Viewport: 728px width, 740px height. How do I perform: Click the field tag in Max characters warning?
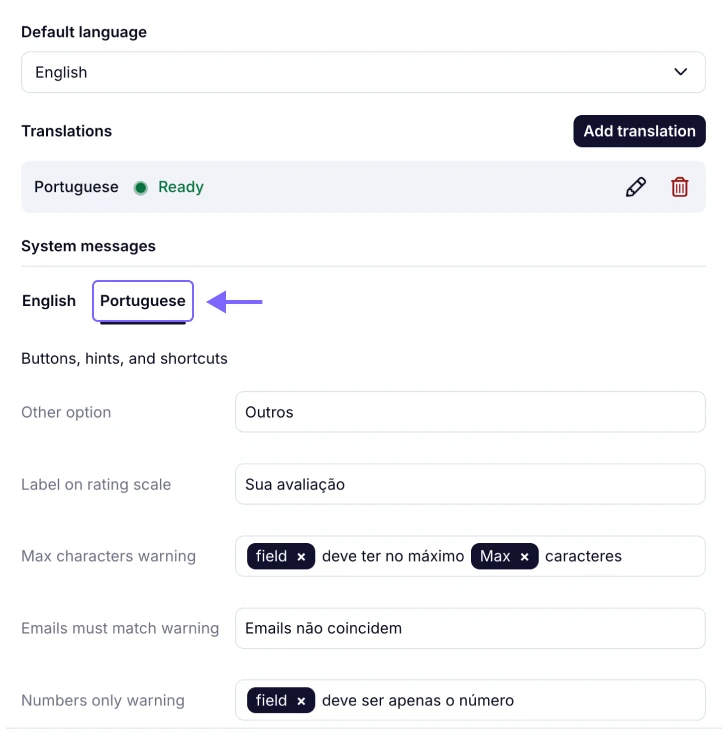(270, 556)
